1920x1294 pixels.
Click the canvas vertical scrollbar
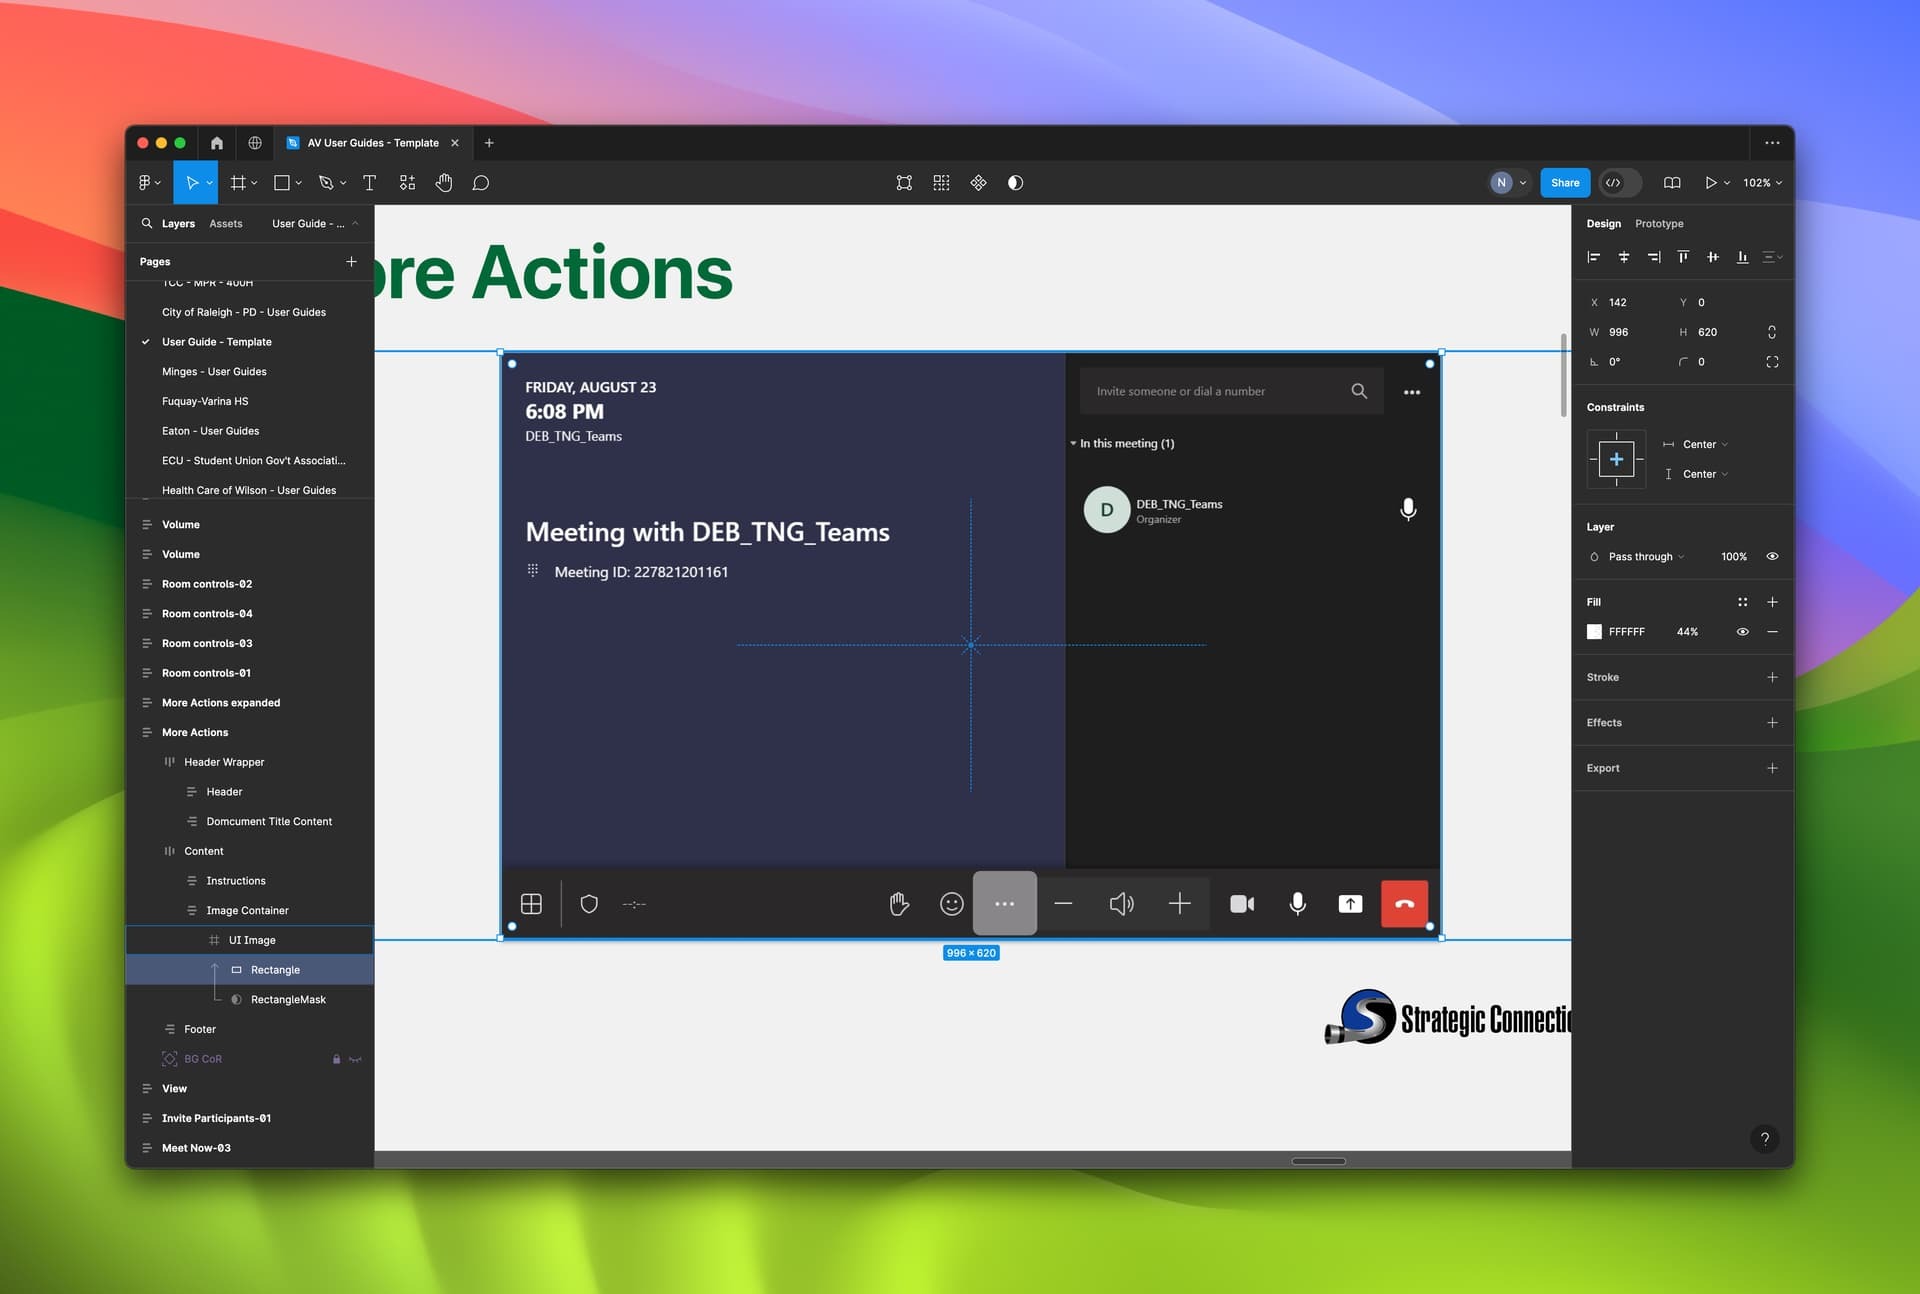coord(1564,376)
